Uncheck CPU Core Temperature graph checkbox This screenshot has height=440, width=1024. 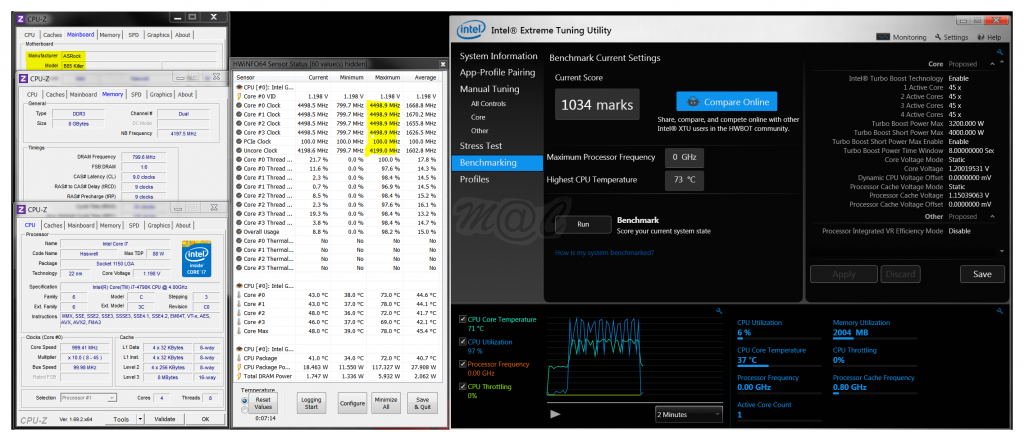click(x=462, y=320)
